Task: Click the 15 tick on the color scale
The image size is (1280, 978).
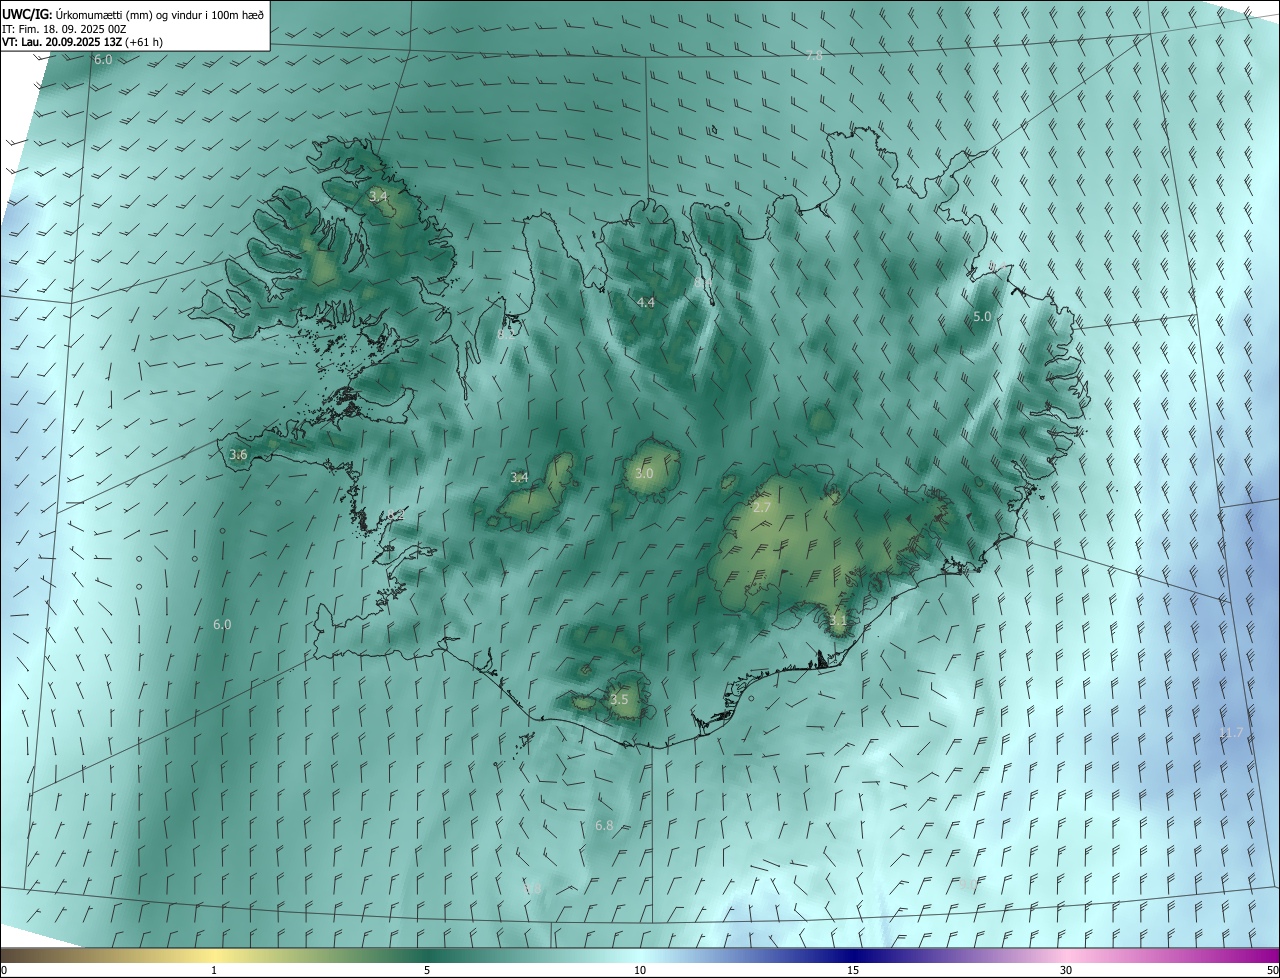Action: tap(853, 970)
